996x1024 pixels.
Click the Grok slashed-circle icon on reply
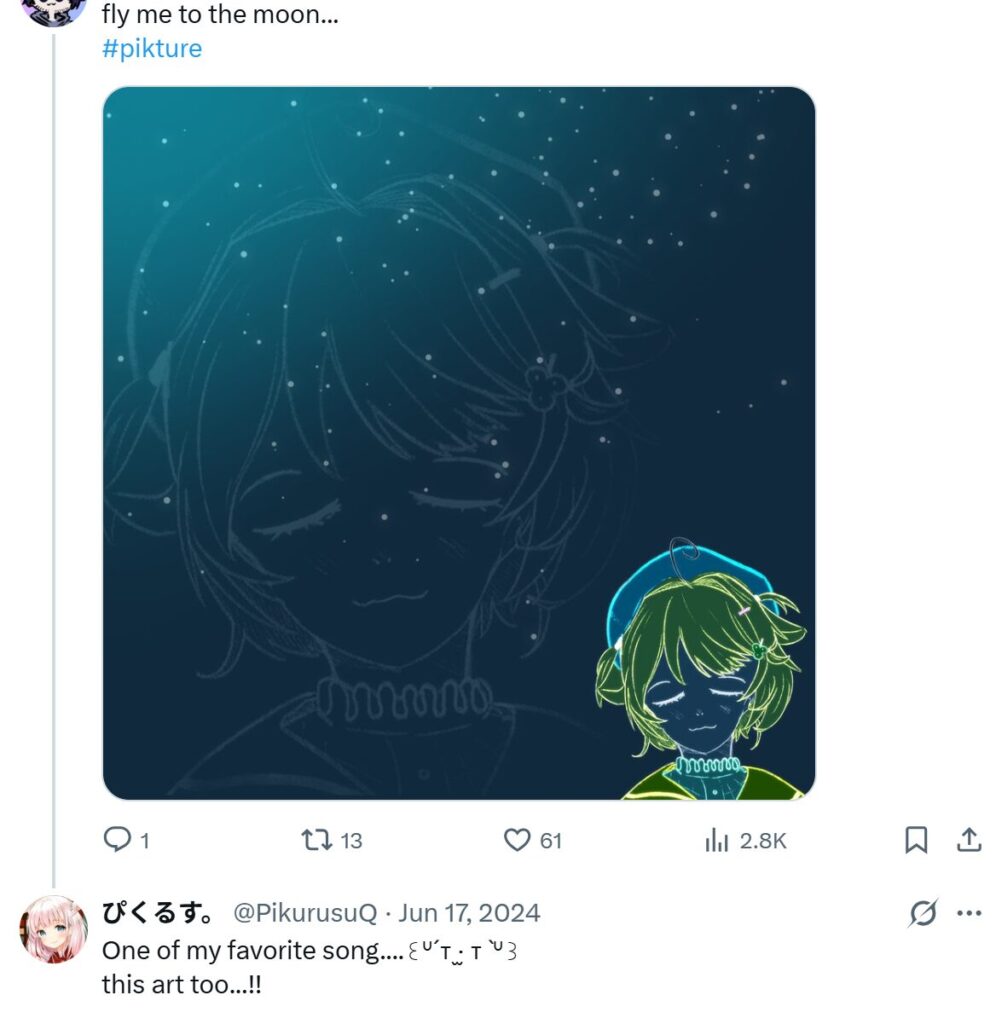coord(923,913)
